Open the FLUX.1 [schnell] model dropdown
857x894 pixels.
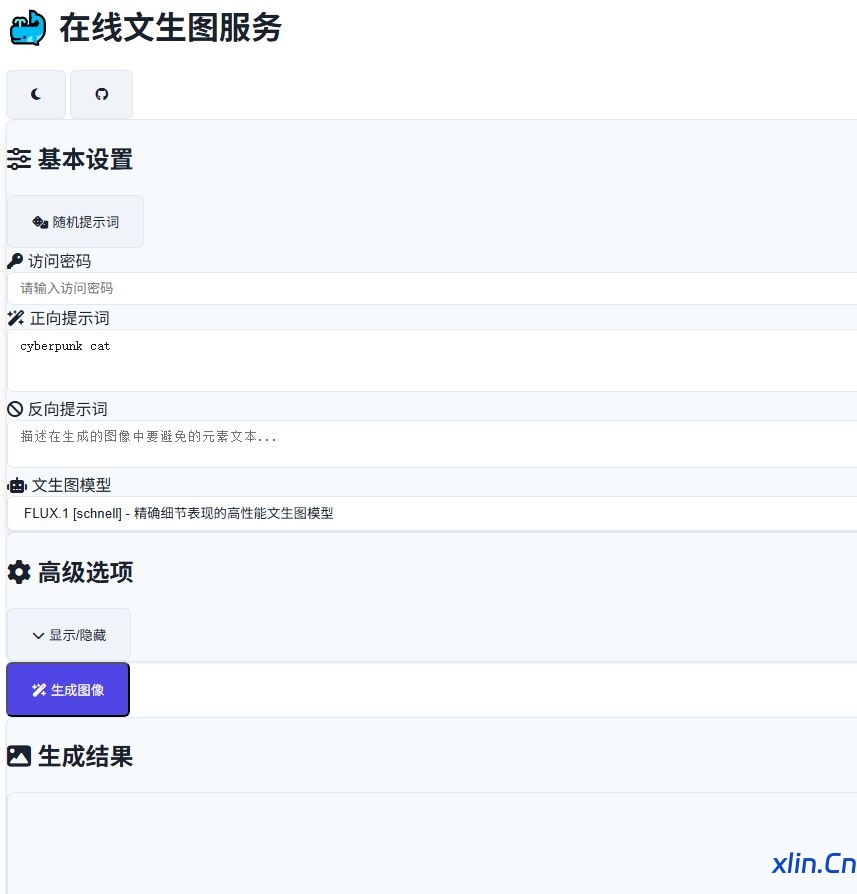pos(430,513)
